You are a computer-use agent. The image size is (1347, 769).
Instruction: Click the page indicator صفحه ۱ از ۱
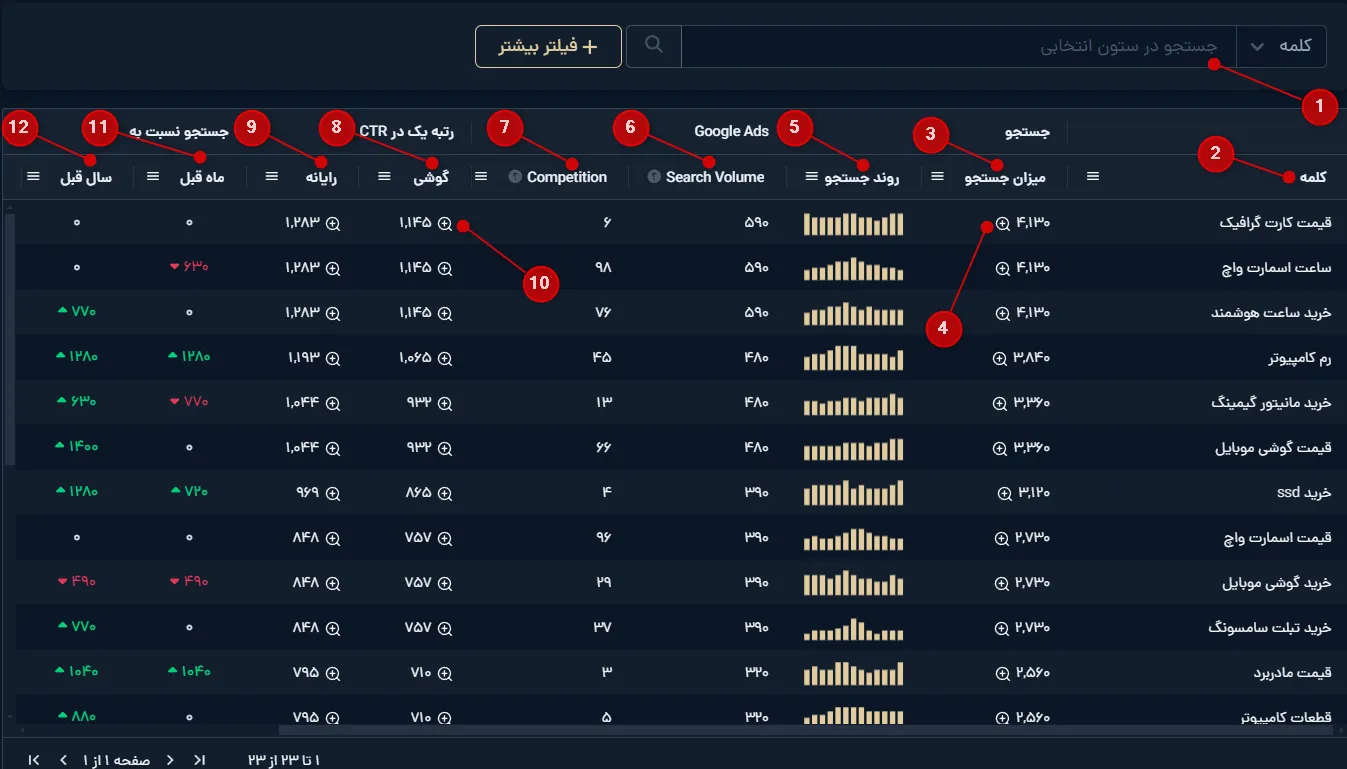point(116,760)
